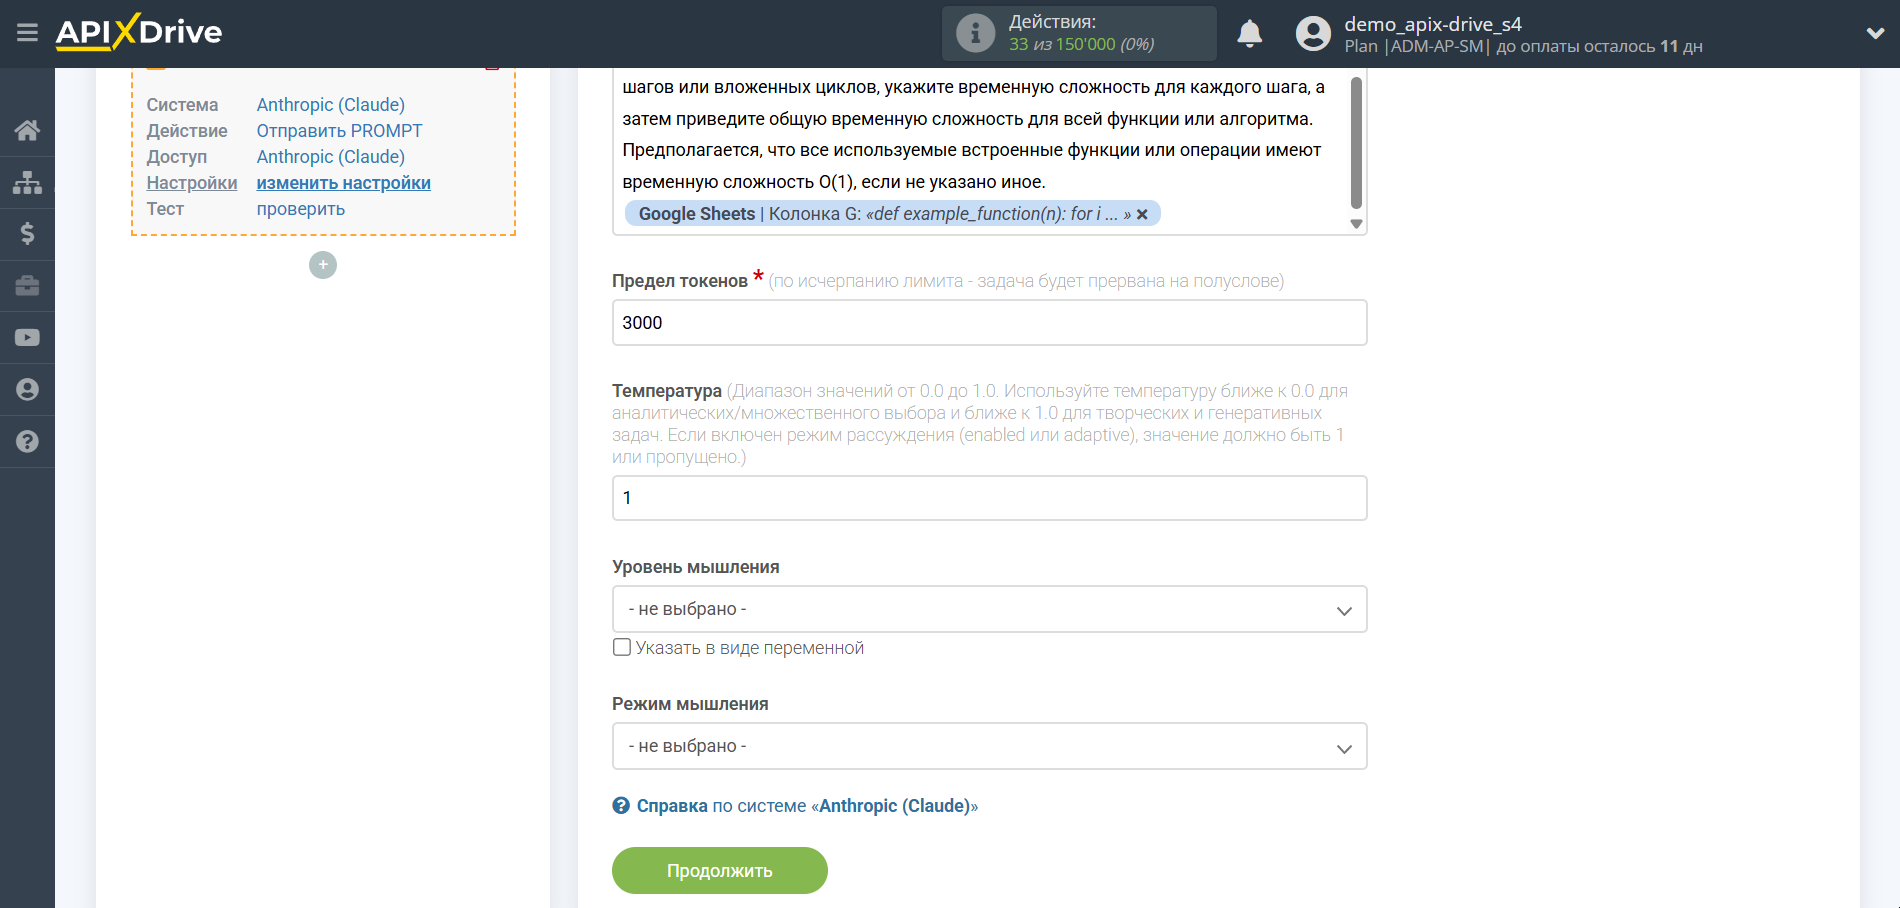Click the briefcase icon in sidebar

27,286
